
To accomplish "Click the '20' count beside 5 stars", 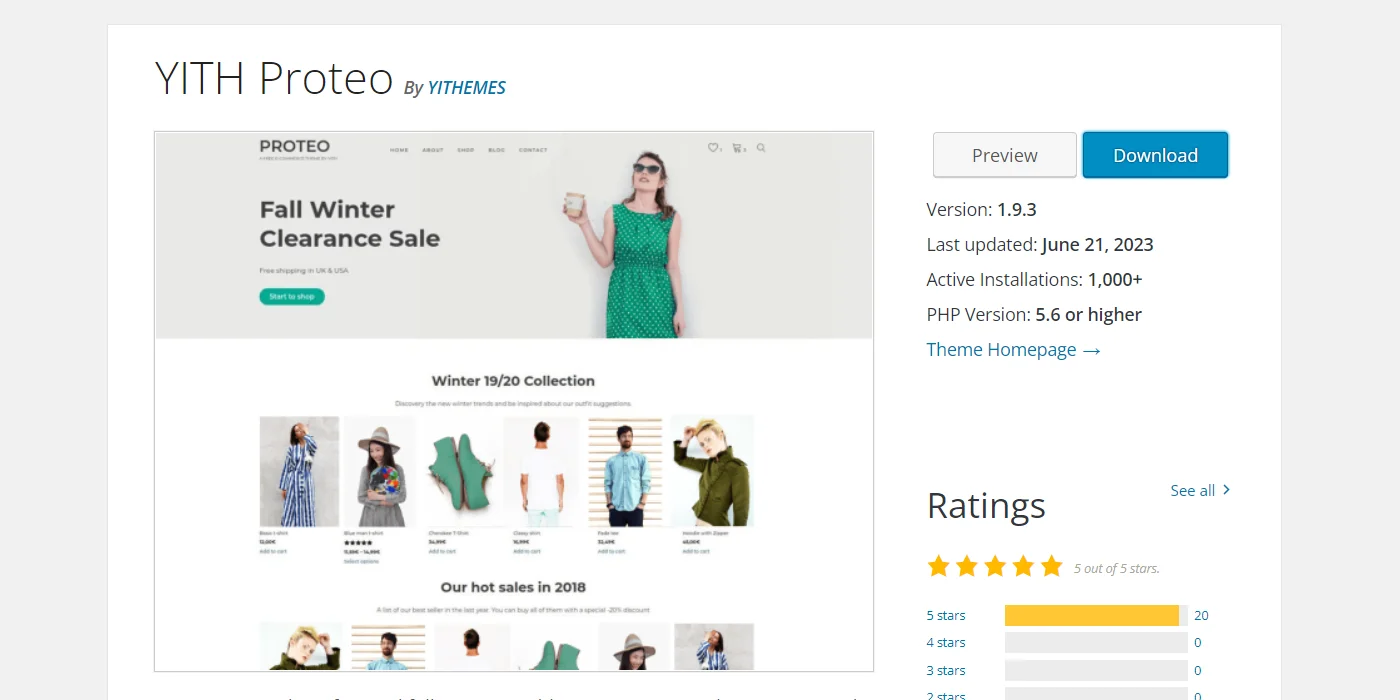I will [1201, 616].
